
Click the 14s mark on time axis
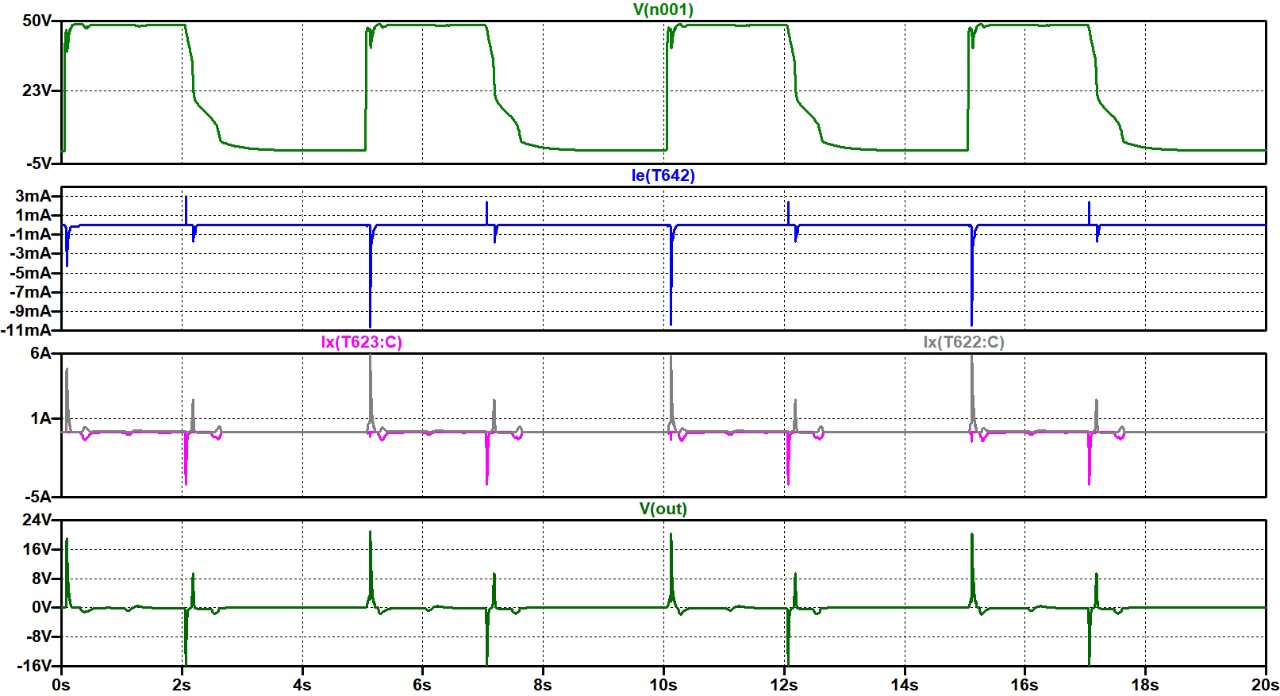coord(905,686)
